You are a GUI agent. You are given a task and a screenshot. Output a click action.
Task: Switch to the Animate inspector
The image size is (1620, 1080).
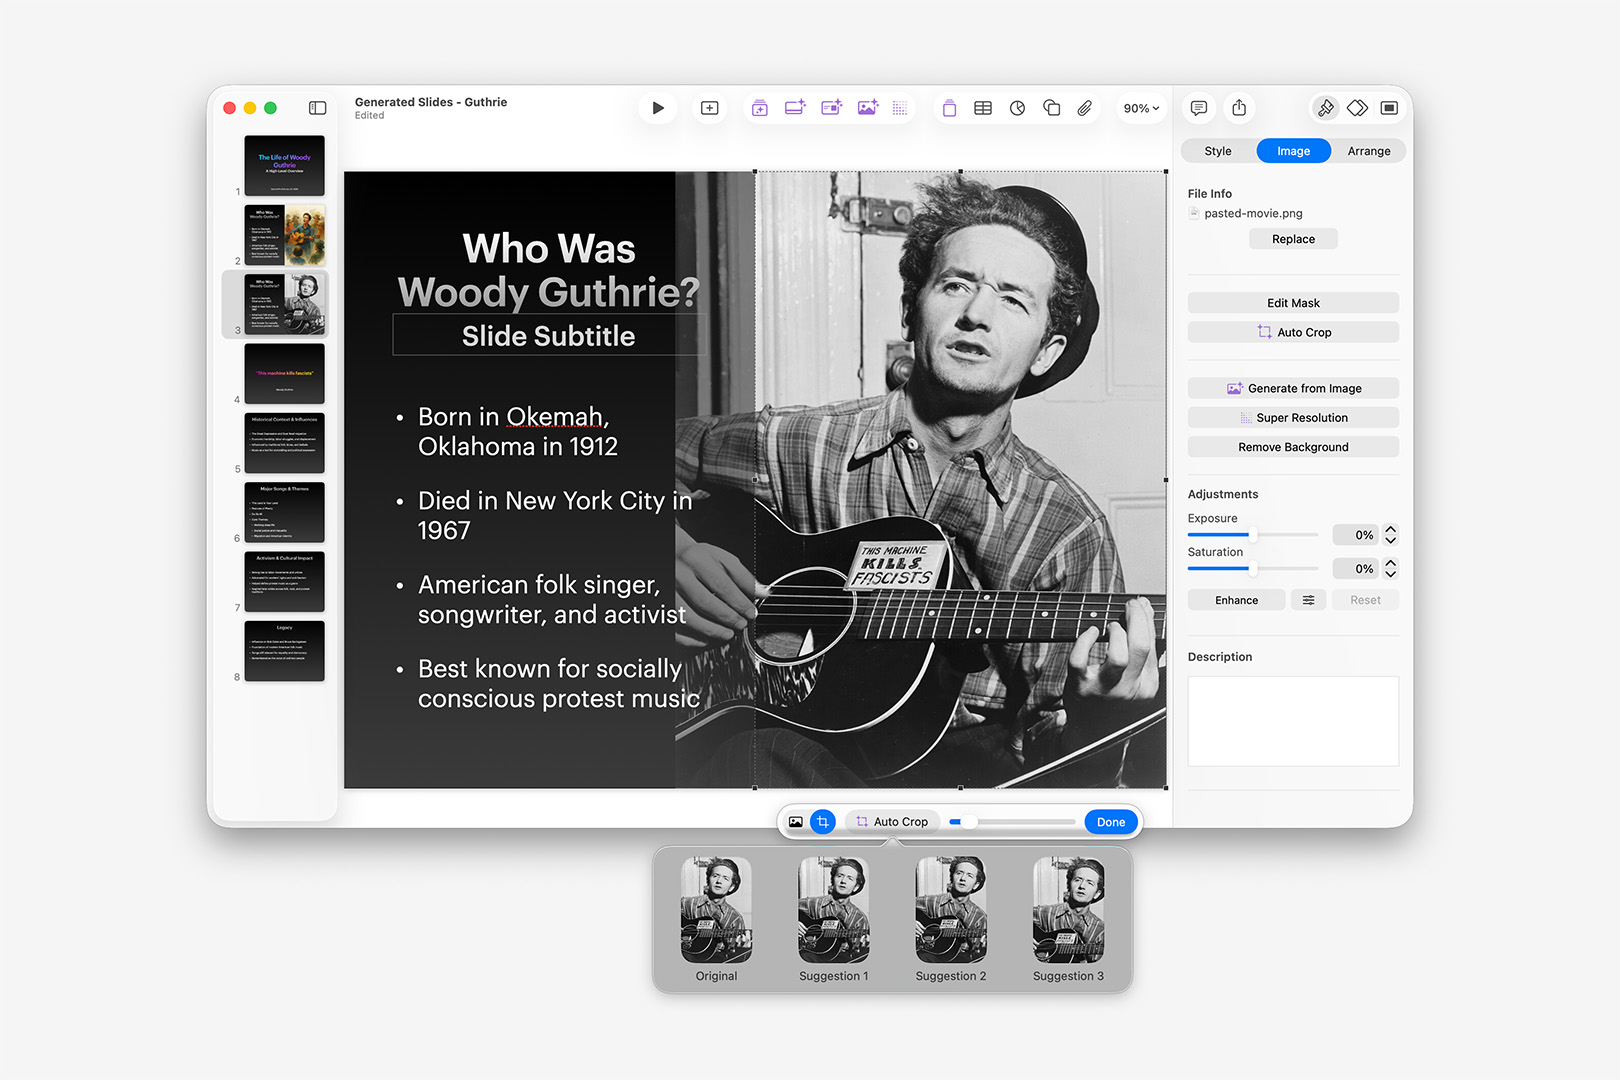click(x=1357, y=108)
